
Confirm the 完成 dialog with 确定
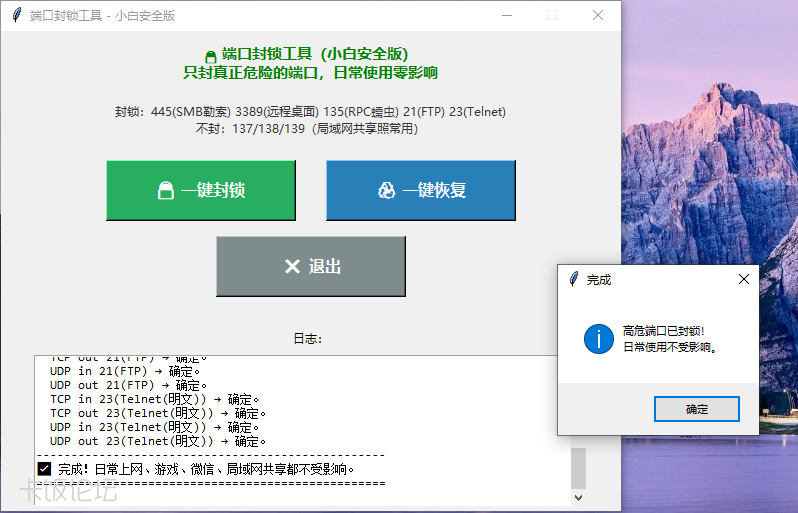(x=697, y=409)
